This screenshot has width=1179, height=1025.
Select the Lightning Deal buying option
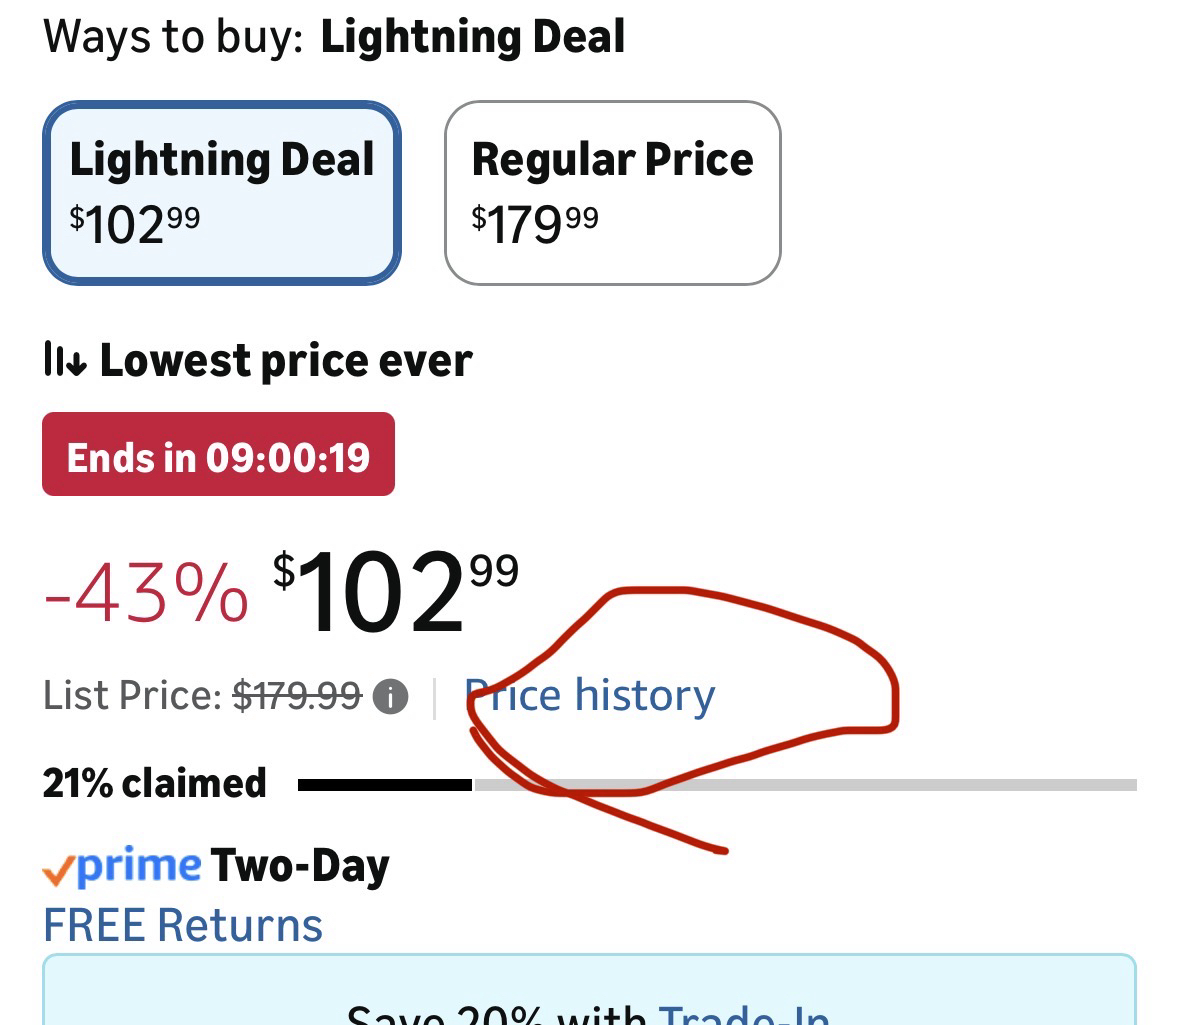click(x=221, y=192)
